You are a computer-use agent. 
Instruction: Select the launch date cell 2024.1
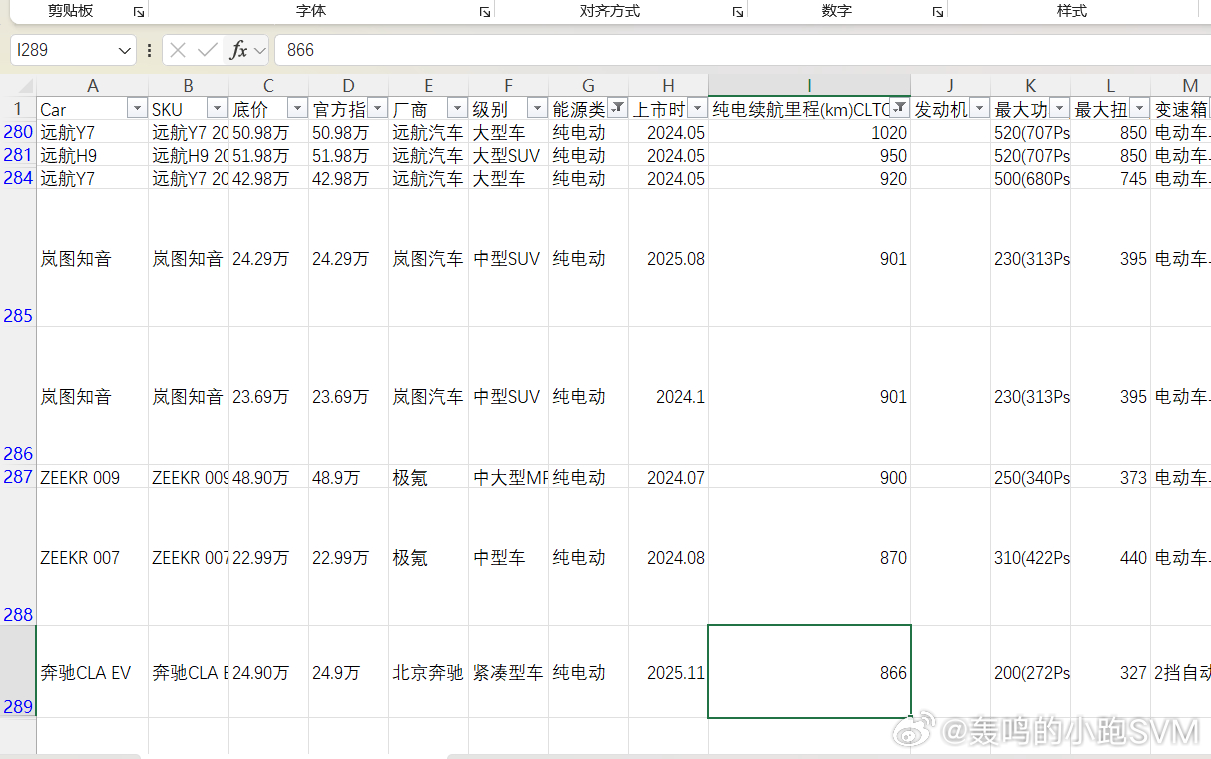[668, 397]
